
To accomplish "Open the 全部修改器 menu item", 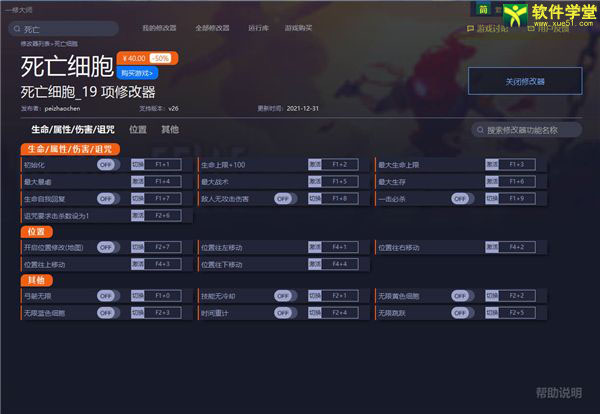I will point(212,28).
